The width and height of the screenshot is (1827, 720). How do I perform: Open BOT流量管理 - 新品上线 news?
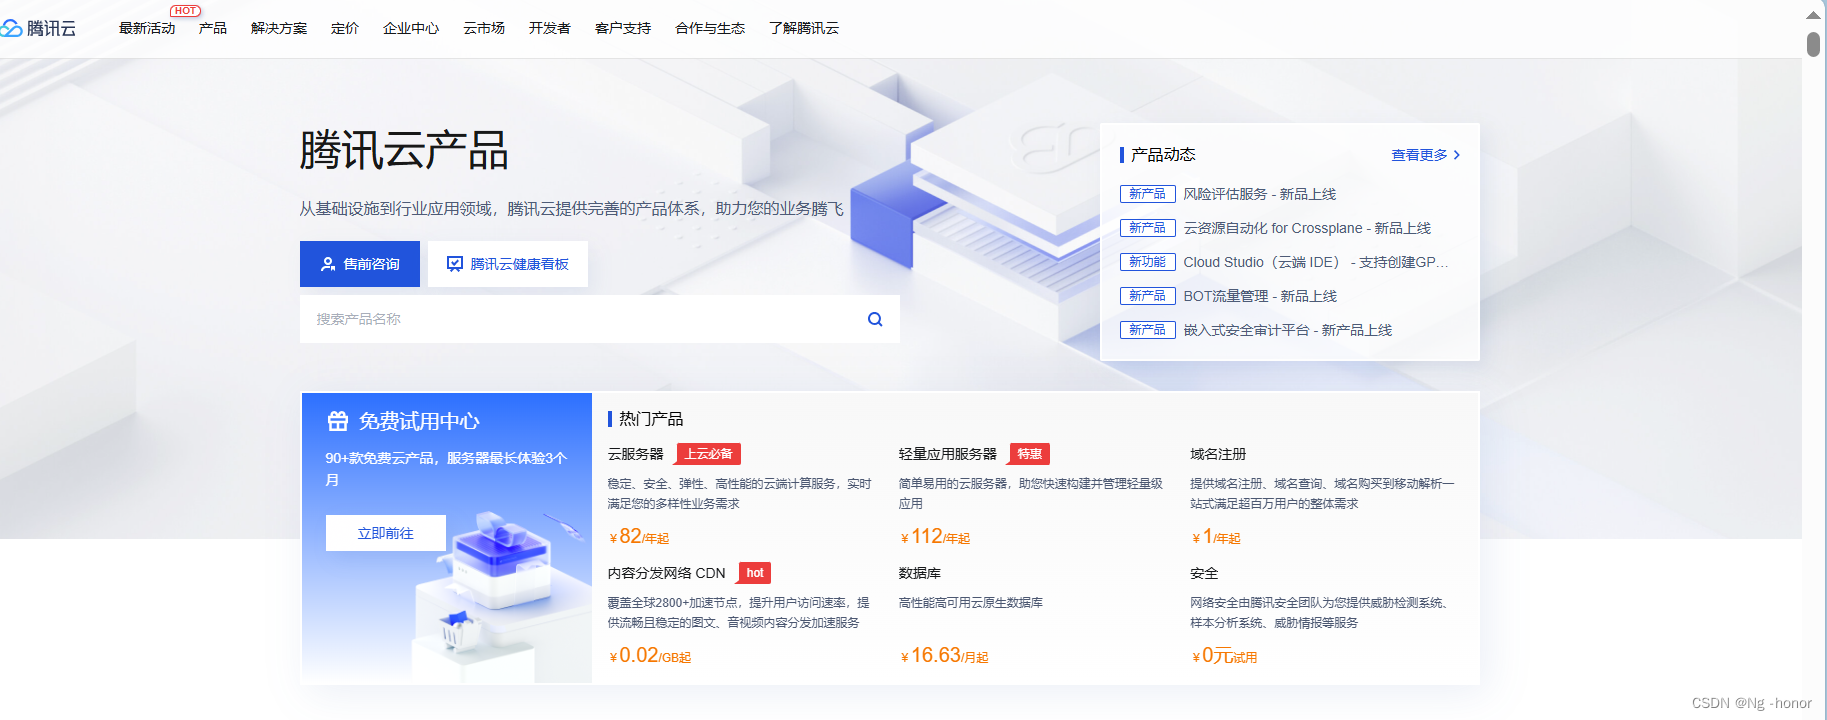coord(1260,296)
